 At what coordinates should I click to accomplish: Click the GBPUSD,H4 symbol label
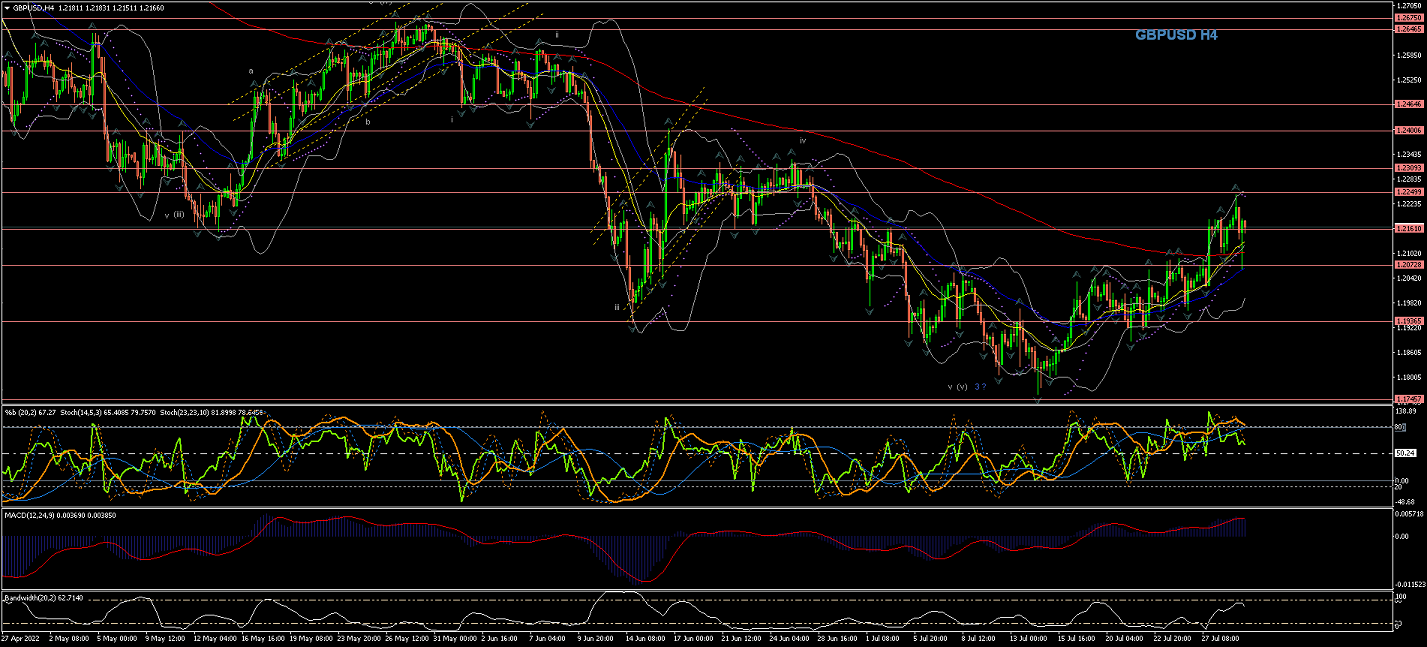pos(34,7)
